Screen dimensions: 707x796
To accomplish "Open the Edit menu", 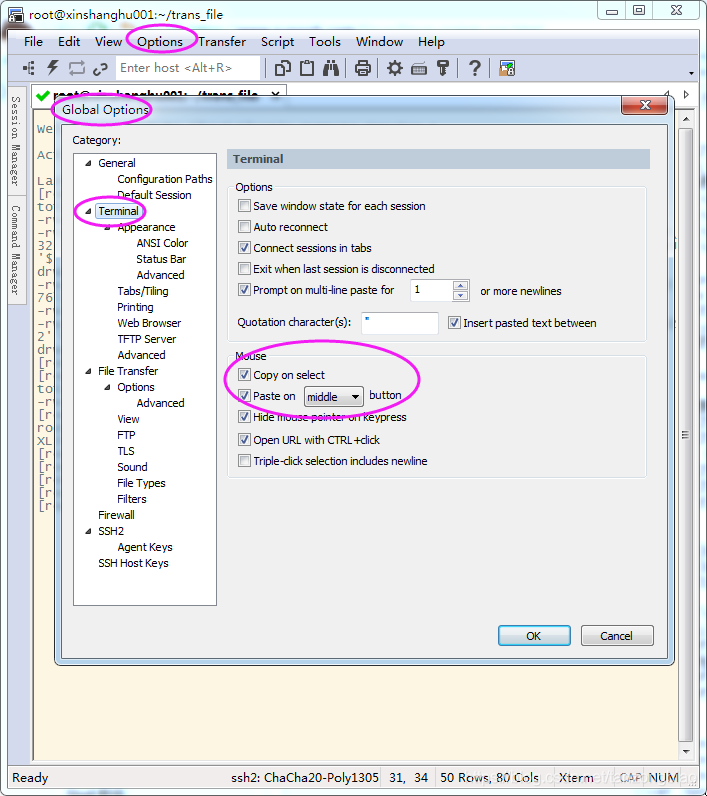I will [x=69, y=42].
